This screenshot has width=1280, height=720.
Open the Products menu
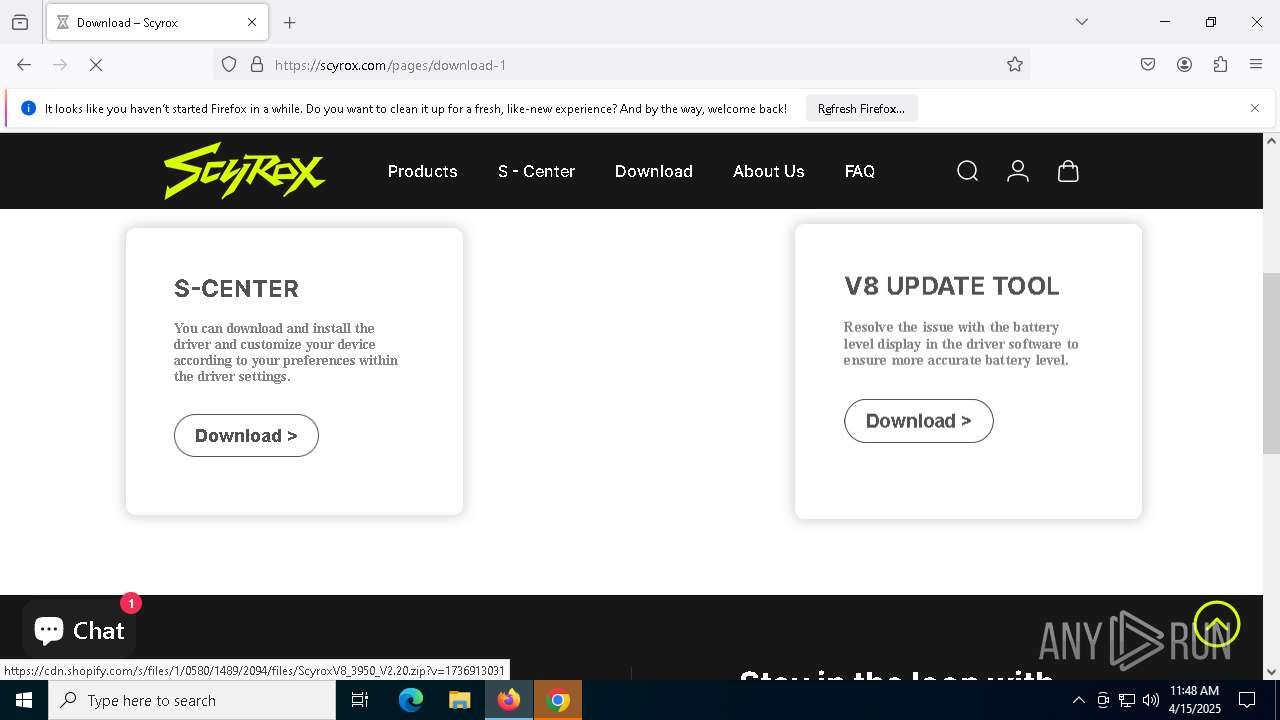422,172
